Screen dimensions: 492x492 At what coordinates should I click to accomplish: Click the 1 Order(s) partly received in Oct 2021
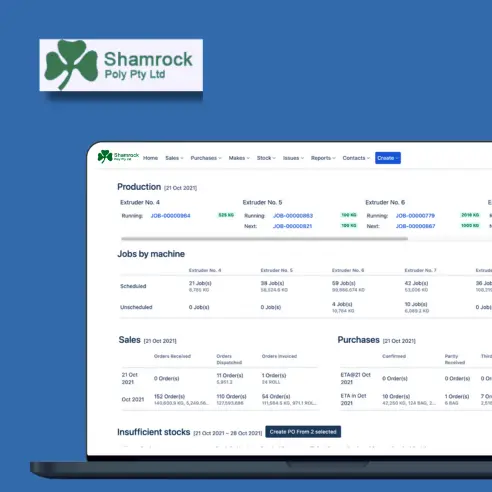pyautogui.click(x=457, y=396)
